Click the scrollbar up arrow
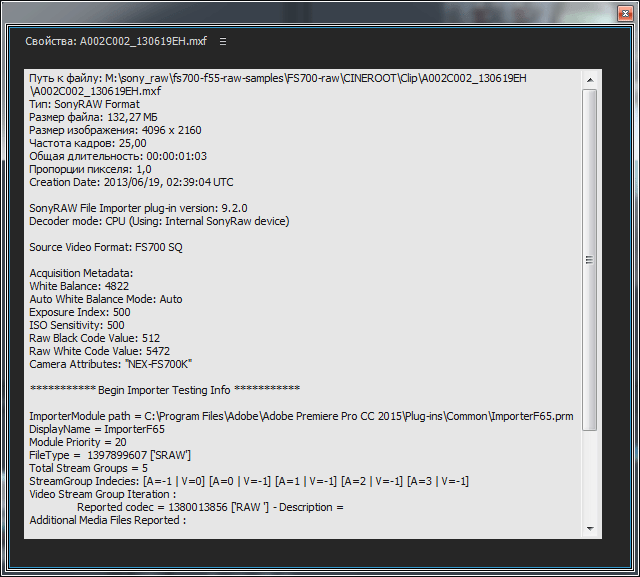The image size is (640, 577). [x=590, y=80]
